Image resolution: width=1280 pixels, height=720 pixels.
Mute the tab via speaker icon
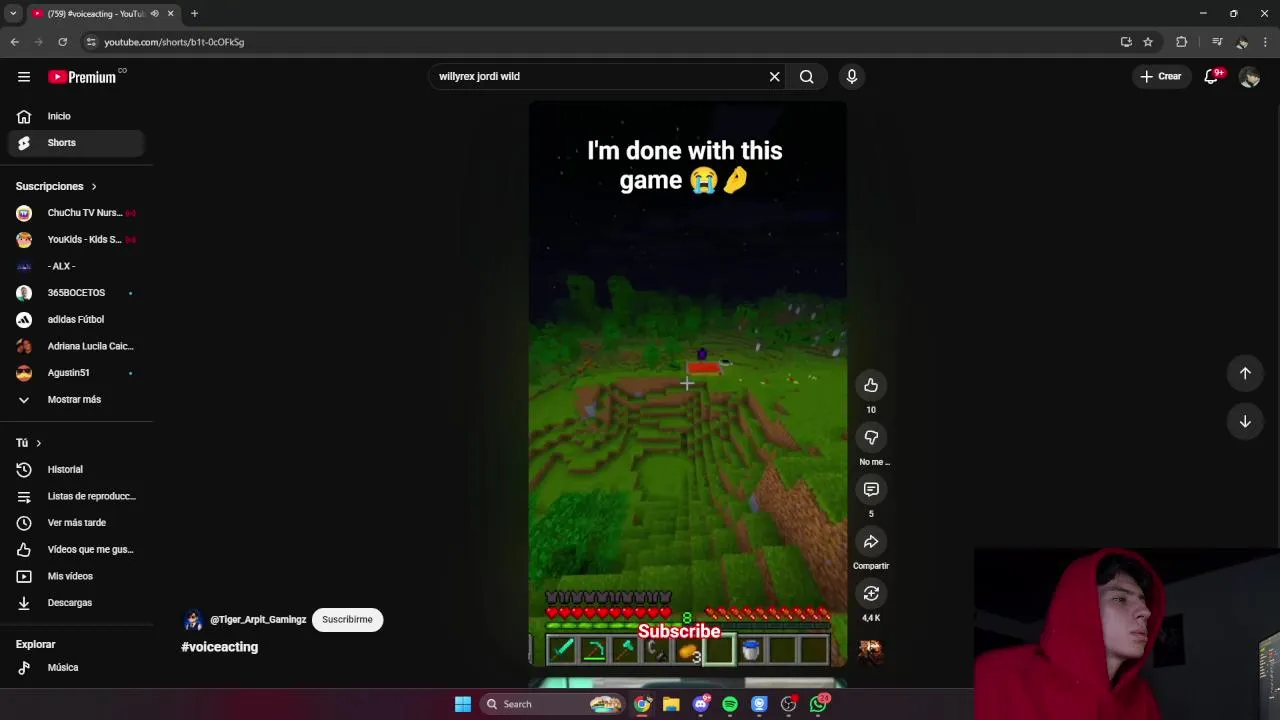point(154,14)
